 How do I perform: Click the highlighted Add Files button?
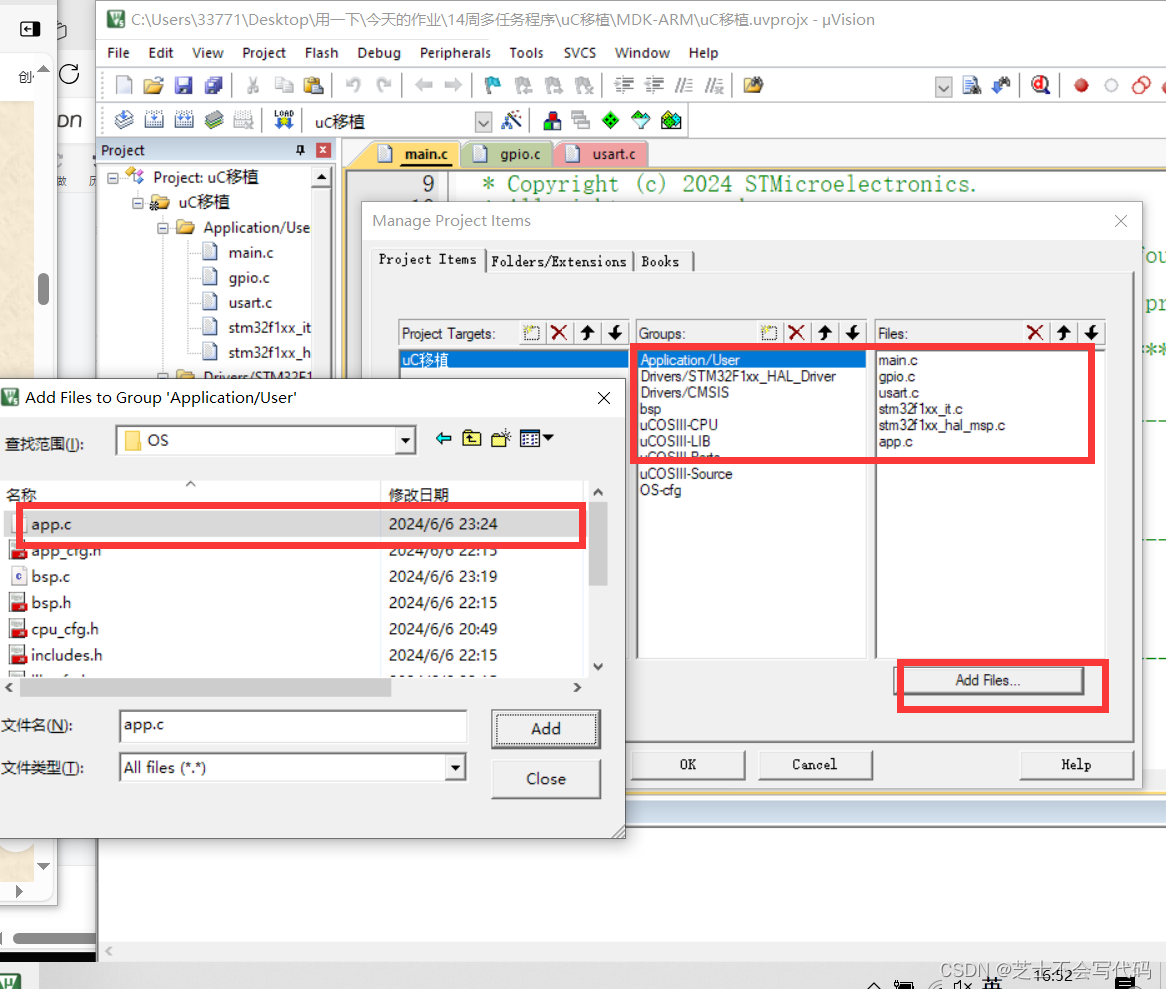990,680
